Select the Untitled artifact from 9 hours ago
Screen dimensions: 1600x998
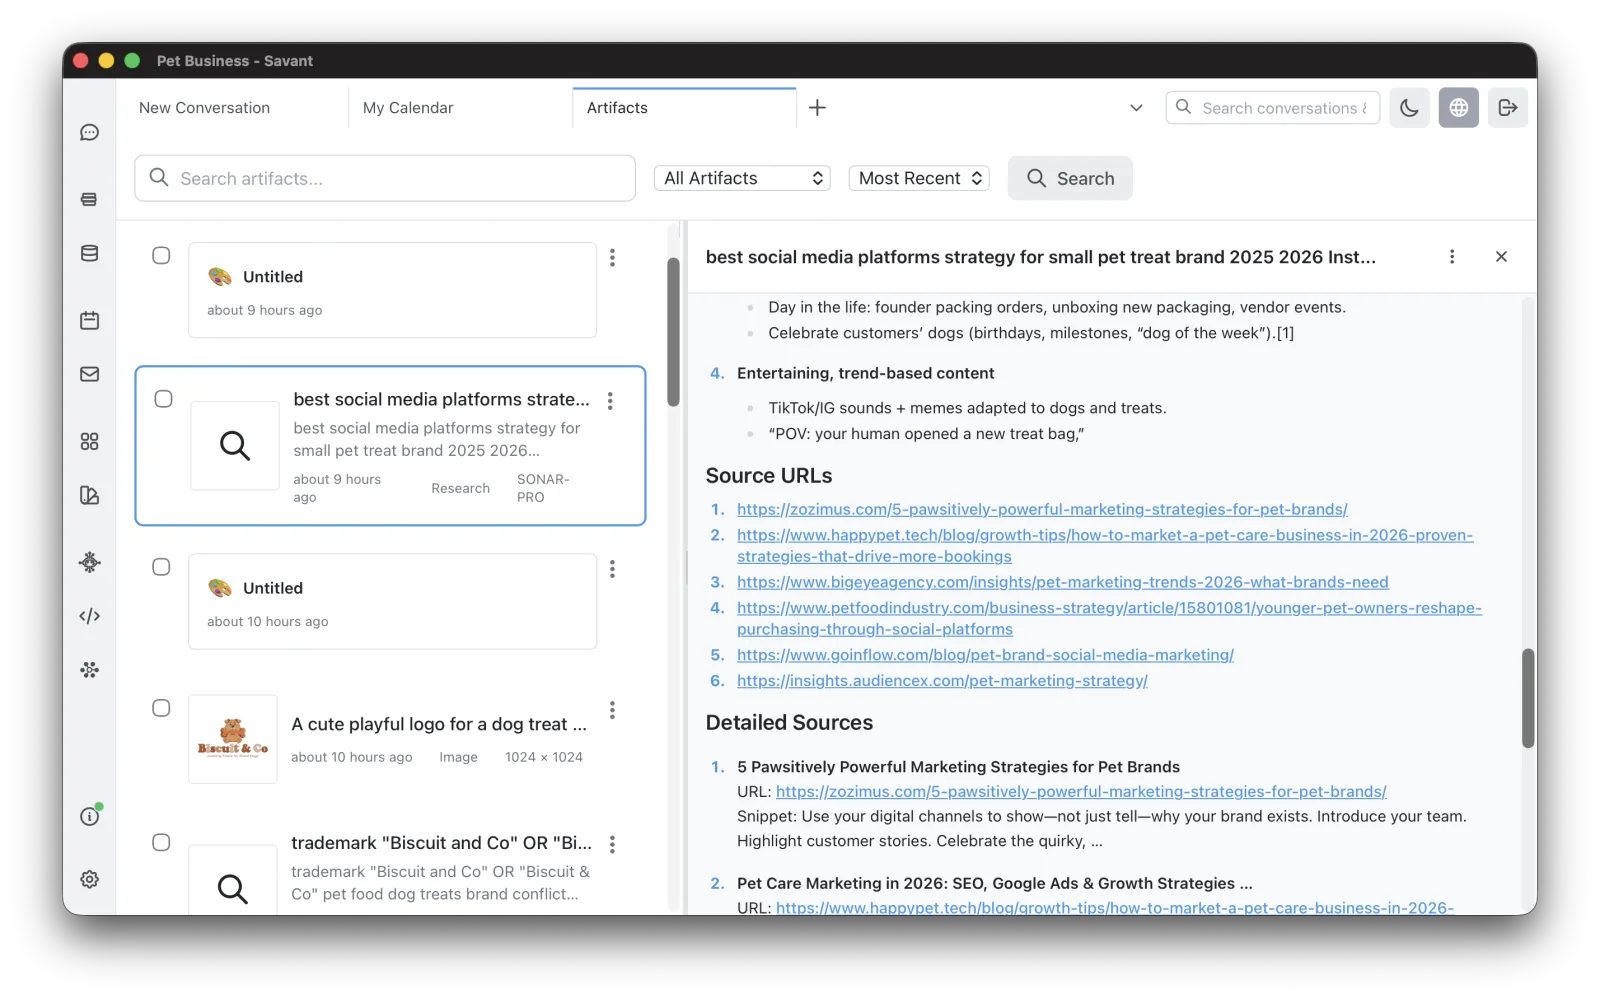[161, 256]
